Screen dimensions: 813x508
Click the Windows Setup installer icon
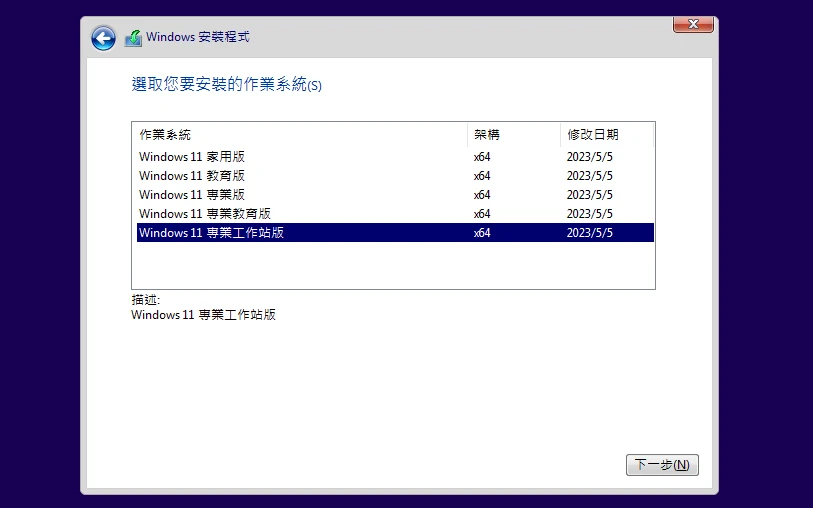coord(133,38)
